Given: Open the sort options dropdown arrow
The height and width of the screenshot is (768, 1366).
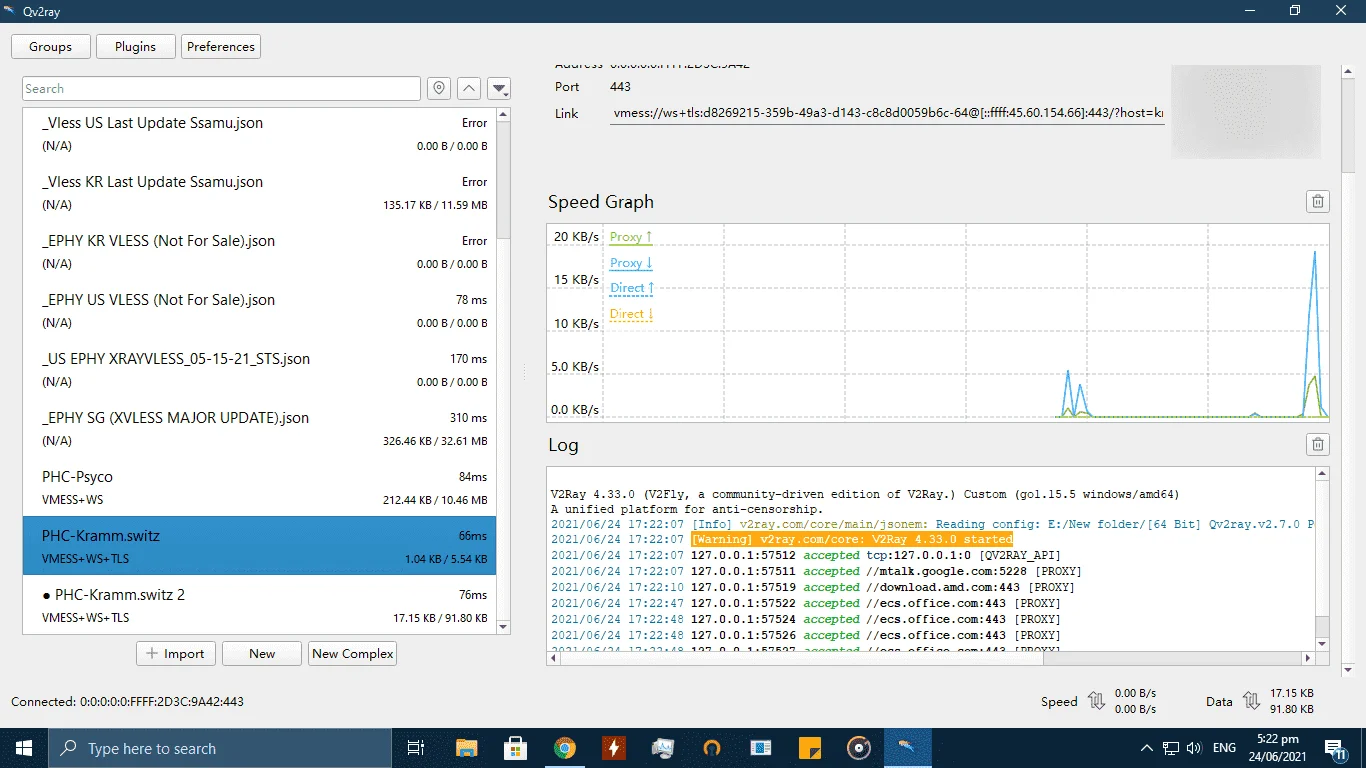Looking at the screenshot, I should [500, 88].
